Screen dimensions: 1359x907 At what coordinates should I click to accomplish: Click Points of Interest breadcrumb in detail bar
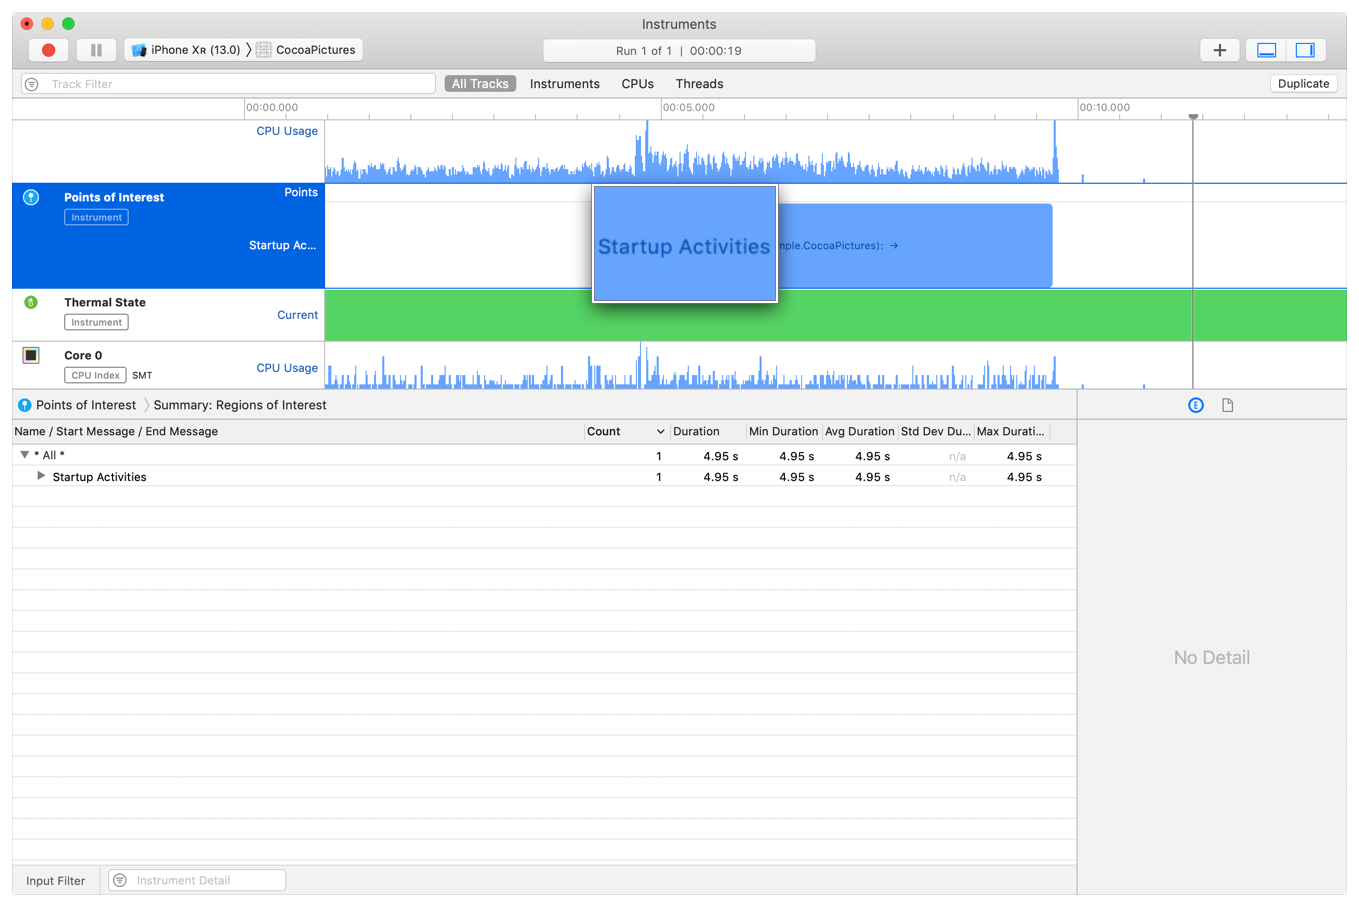tap(86, 405)
